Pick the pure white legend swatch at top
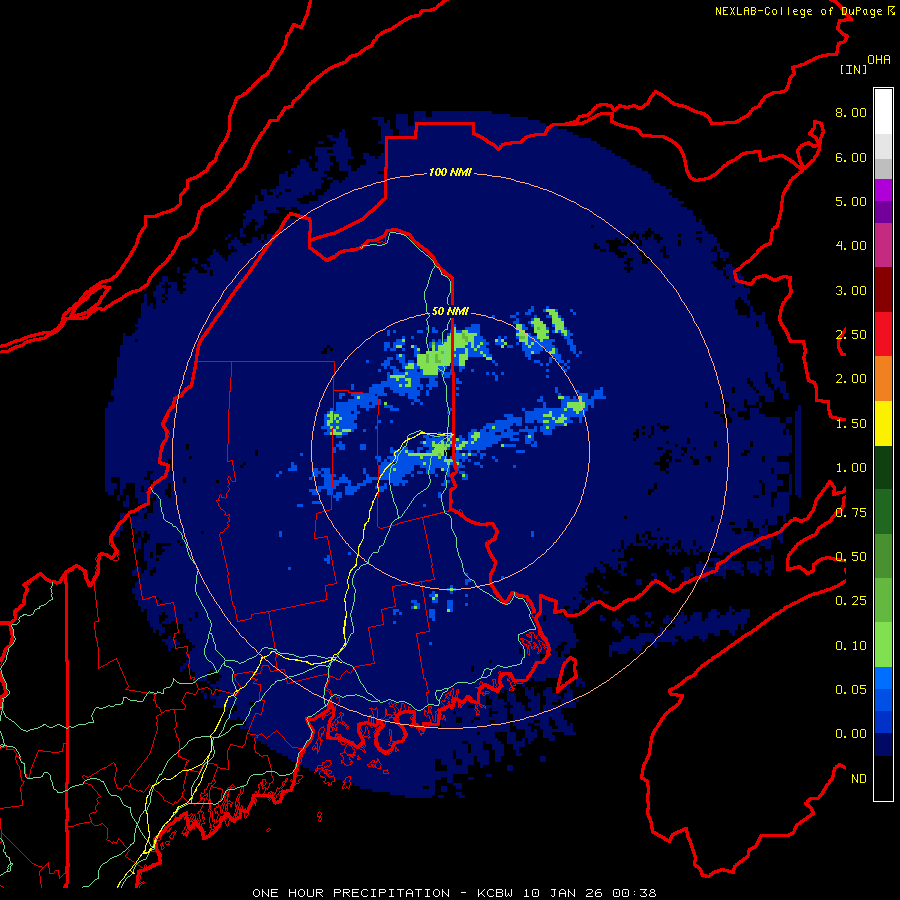The width and height of the screenshot is (900, 900). tap(883, 111)
